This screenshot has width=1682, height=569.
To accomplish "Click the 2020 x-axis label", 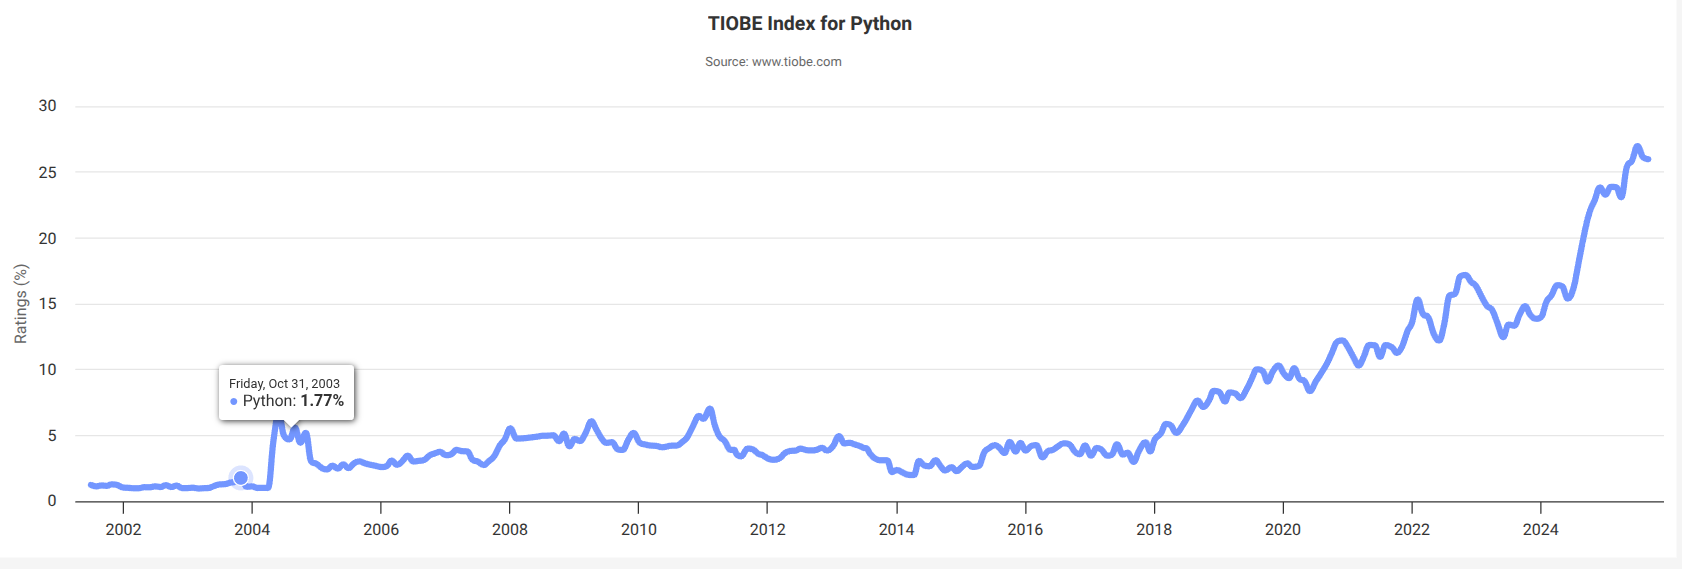I will 1283,530.
